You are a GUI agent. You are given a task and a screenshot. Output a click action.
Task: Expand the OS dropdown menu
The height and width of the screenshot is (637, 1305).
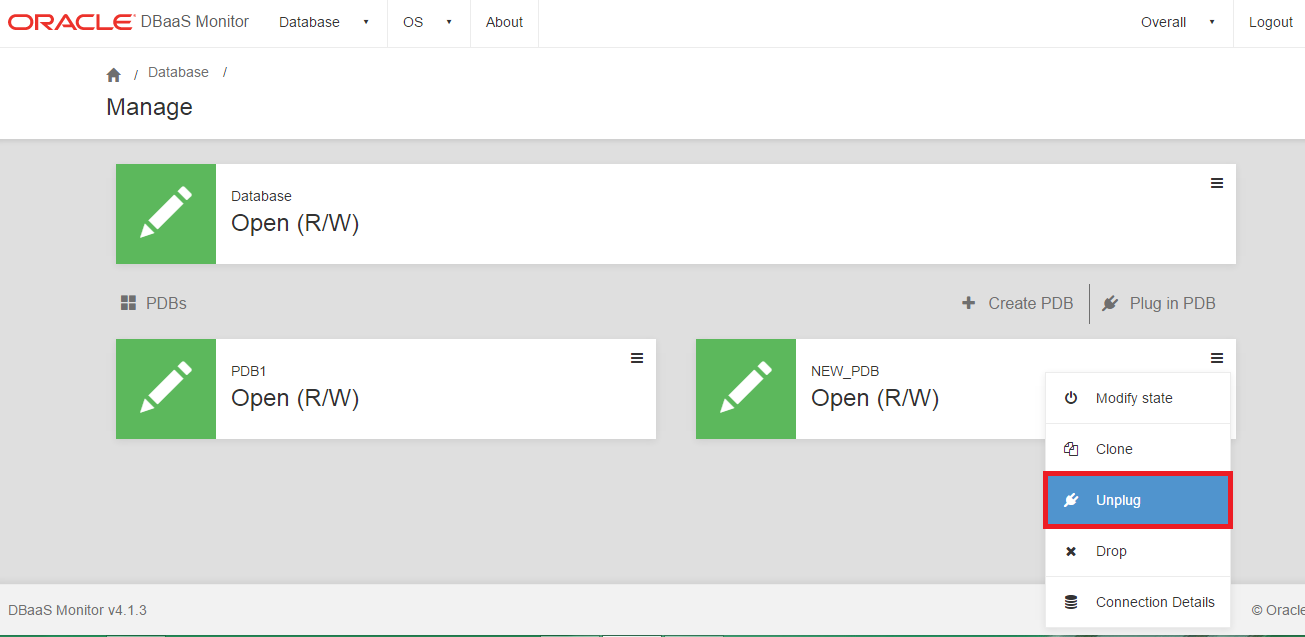point(427,22)
